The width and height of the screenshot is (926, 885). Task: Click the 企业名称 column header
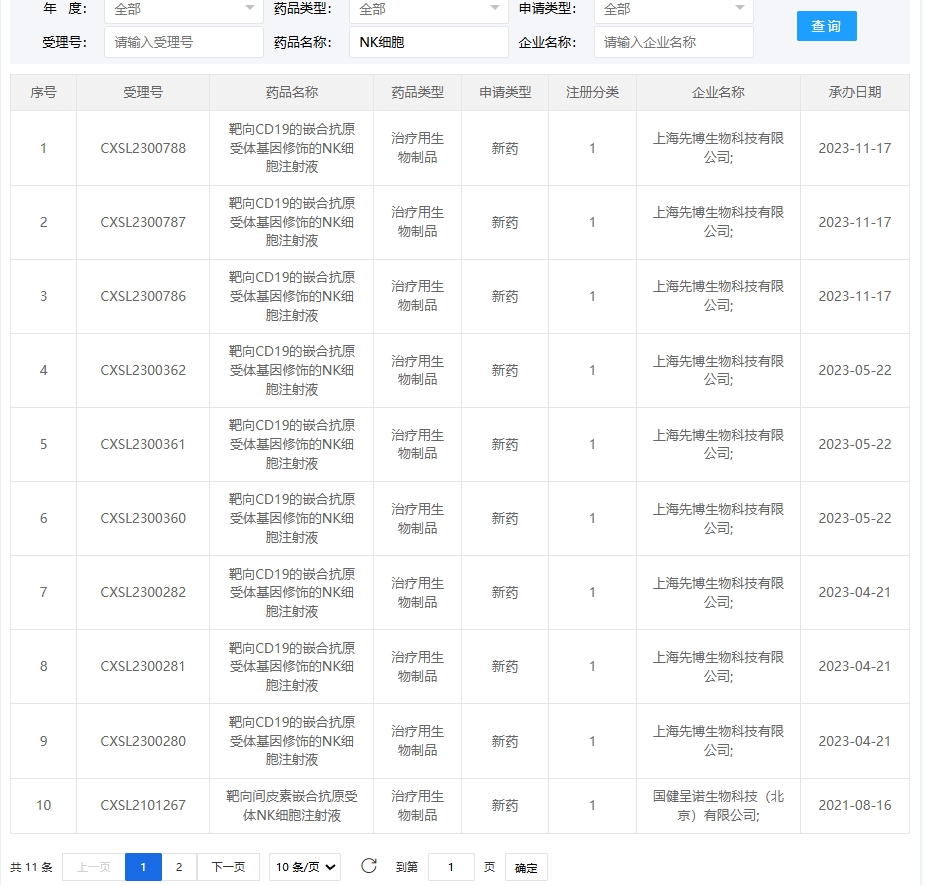[718, 92]
